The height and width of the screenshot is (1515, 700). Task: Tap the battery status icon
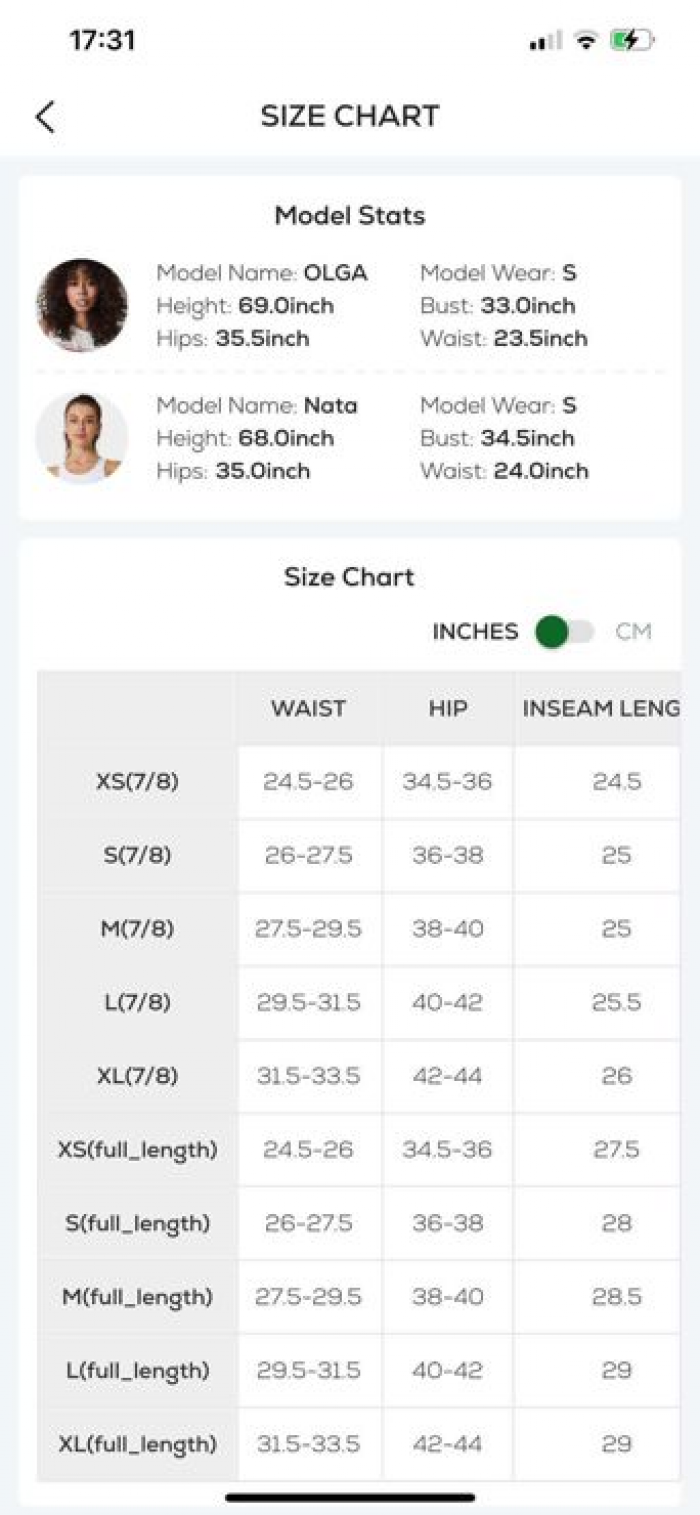coord(633,41)
